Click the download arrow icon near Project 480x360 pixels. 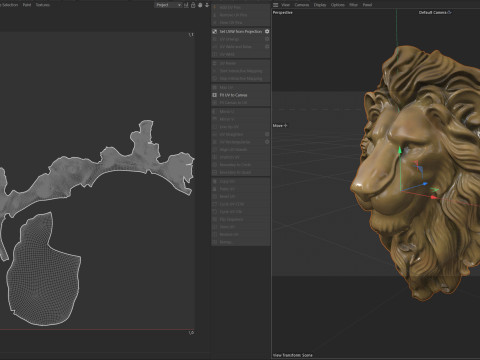point(207,5)
